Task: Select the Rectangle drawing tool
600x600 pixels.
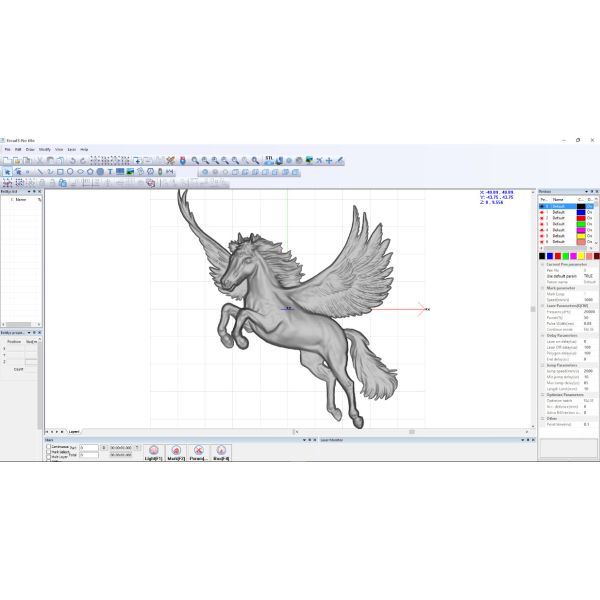Action: (60, 172)
